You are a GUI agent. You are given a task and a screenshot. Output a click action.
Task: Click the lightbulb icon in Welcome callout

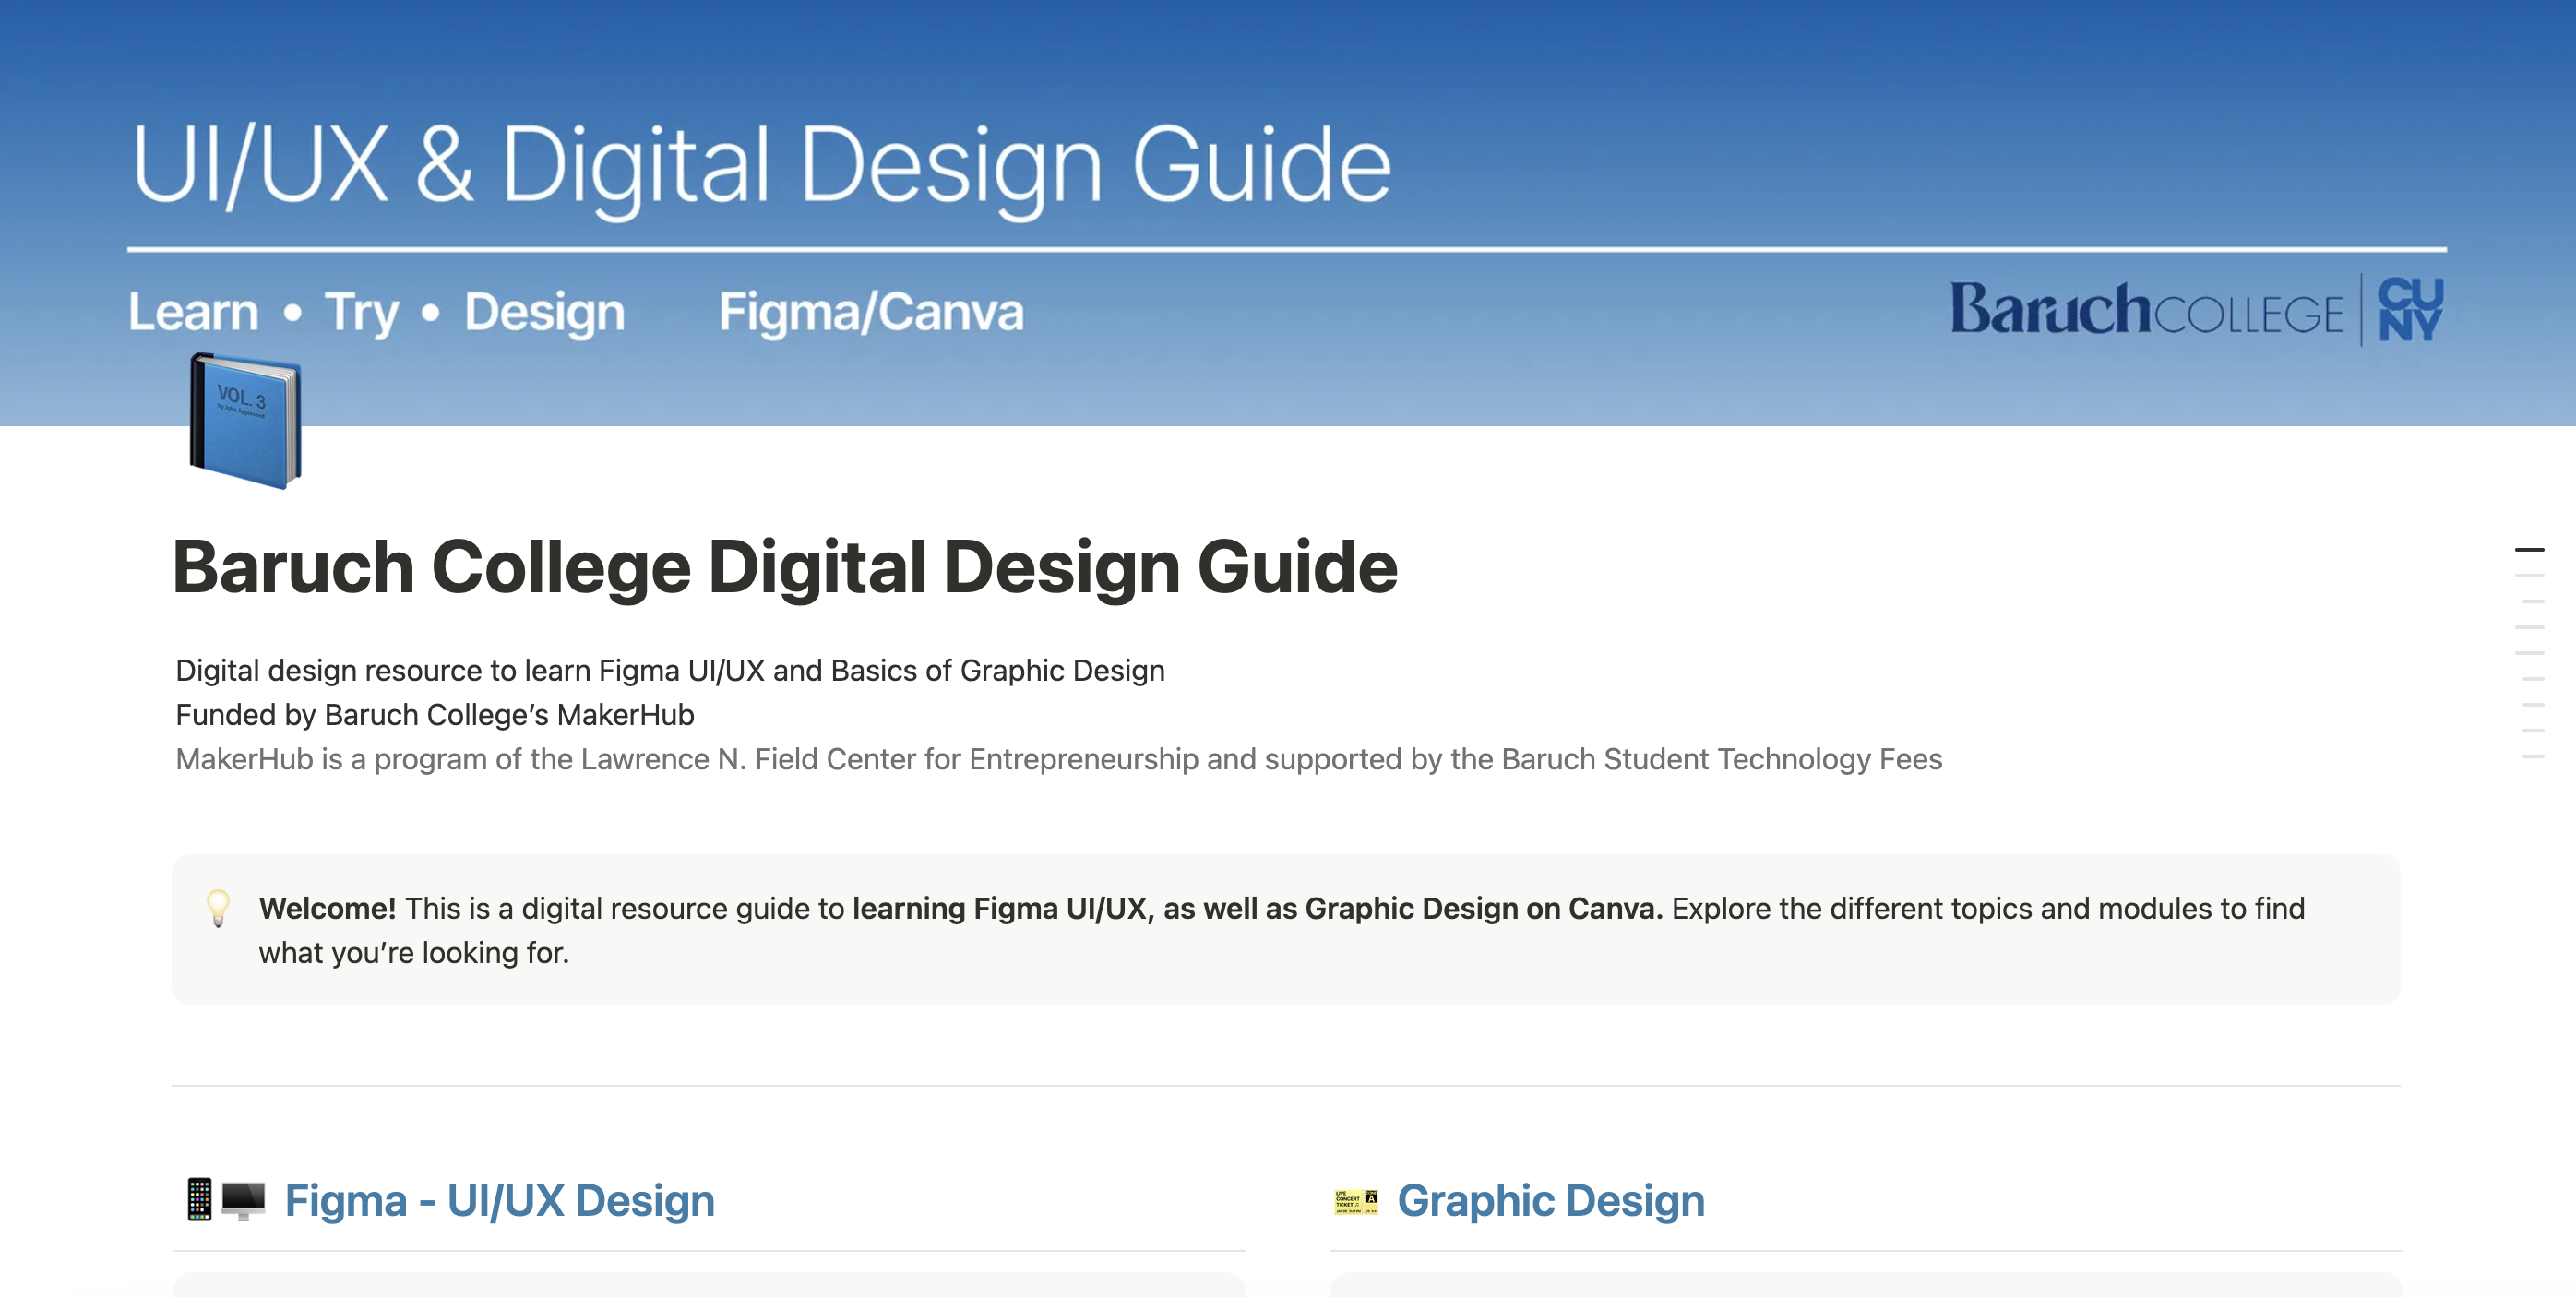218,908
